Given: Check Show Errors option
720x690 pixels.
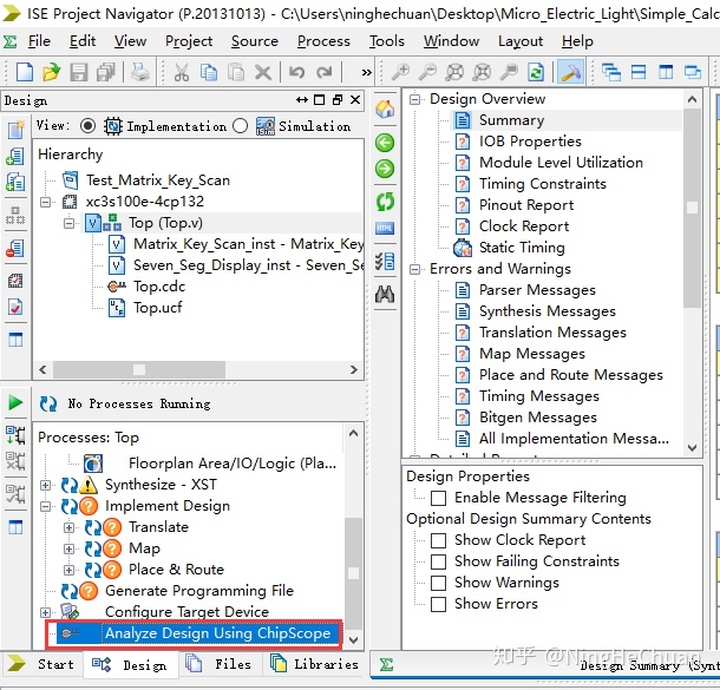Looking at the screenshot, I should (x=438, y=604).
